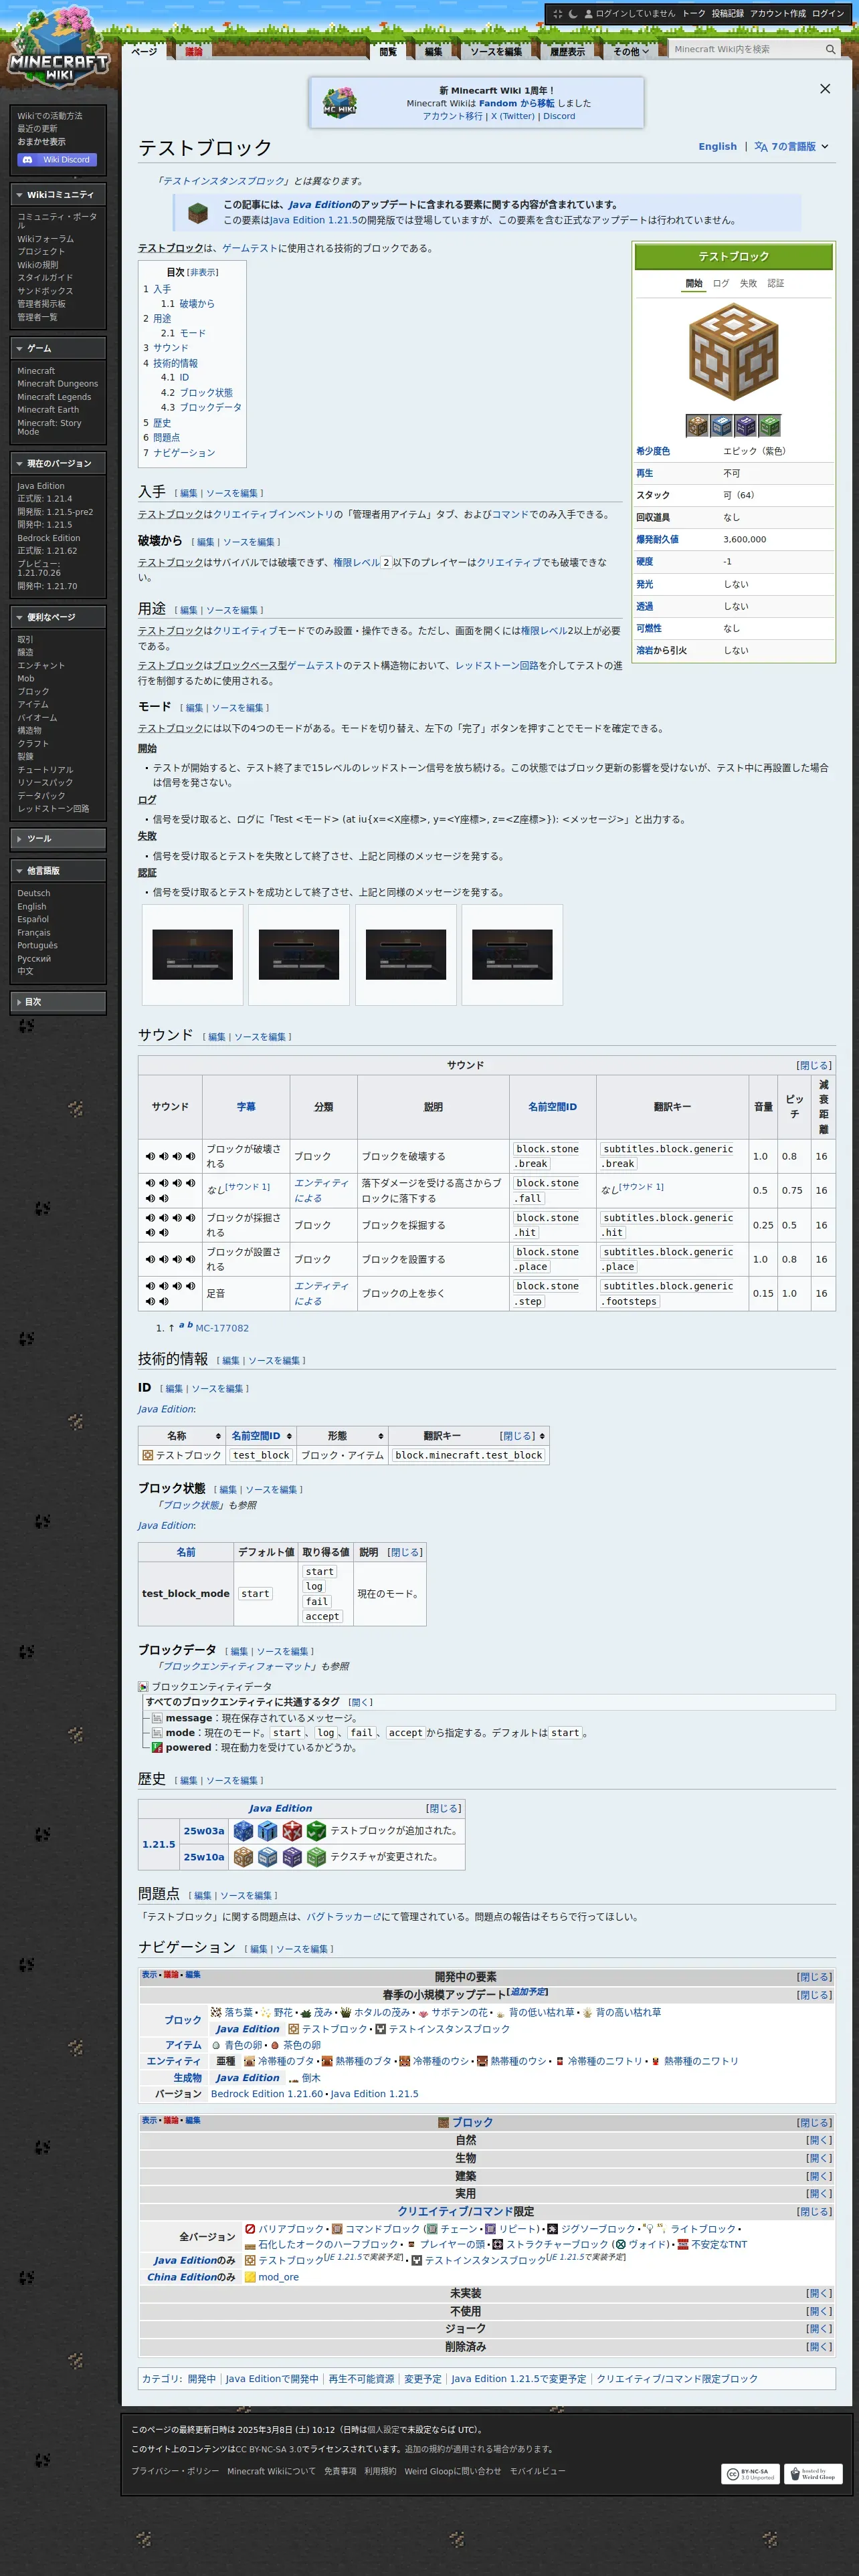Collapse the Wikiコミュニティ sidebar section
859x2576 pixels.
pyautogui.click(x=58, y=195)
